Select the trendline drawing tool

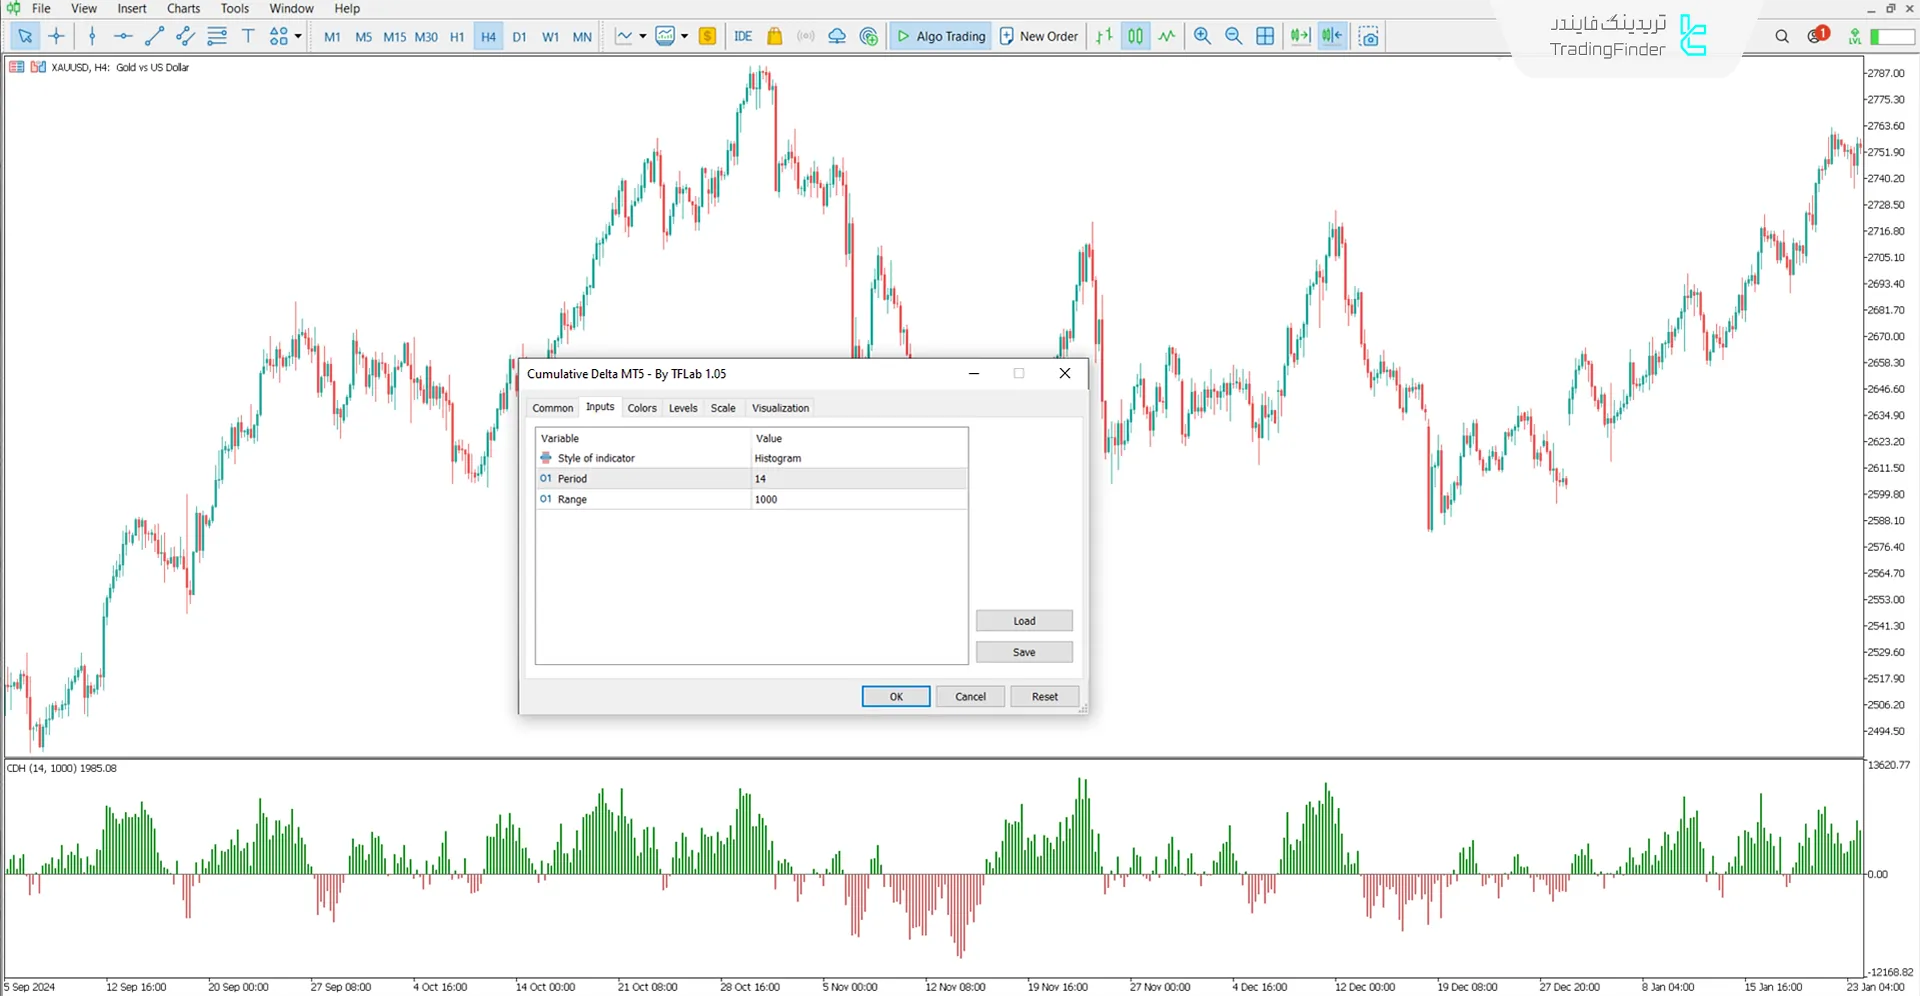pos(154,36)
